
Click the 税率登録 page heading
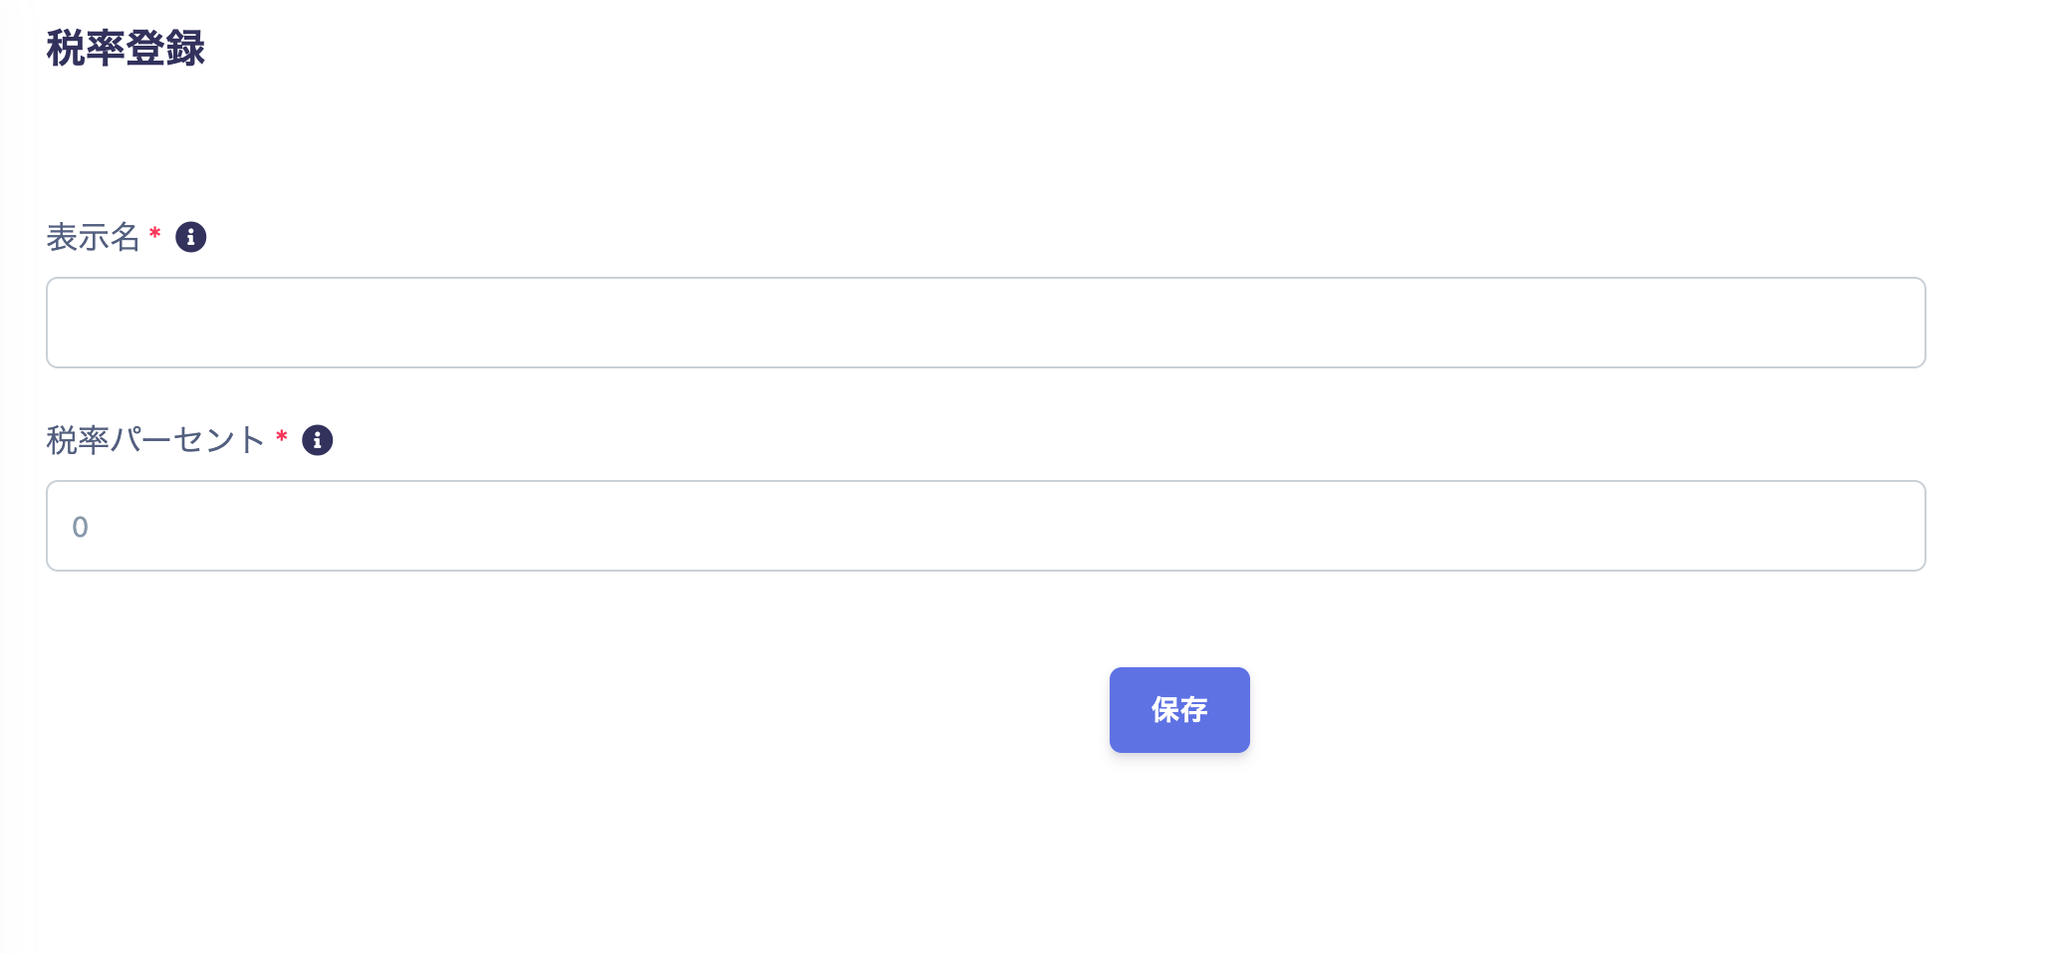pyautogui.click(x=126, y=48)
